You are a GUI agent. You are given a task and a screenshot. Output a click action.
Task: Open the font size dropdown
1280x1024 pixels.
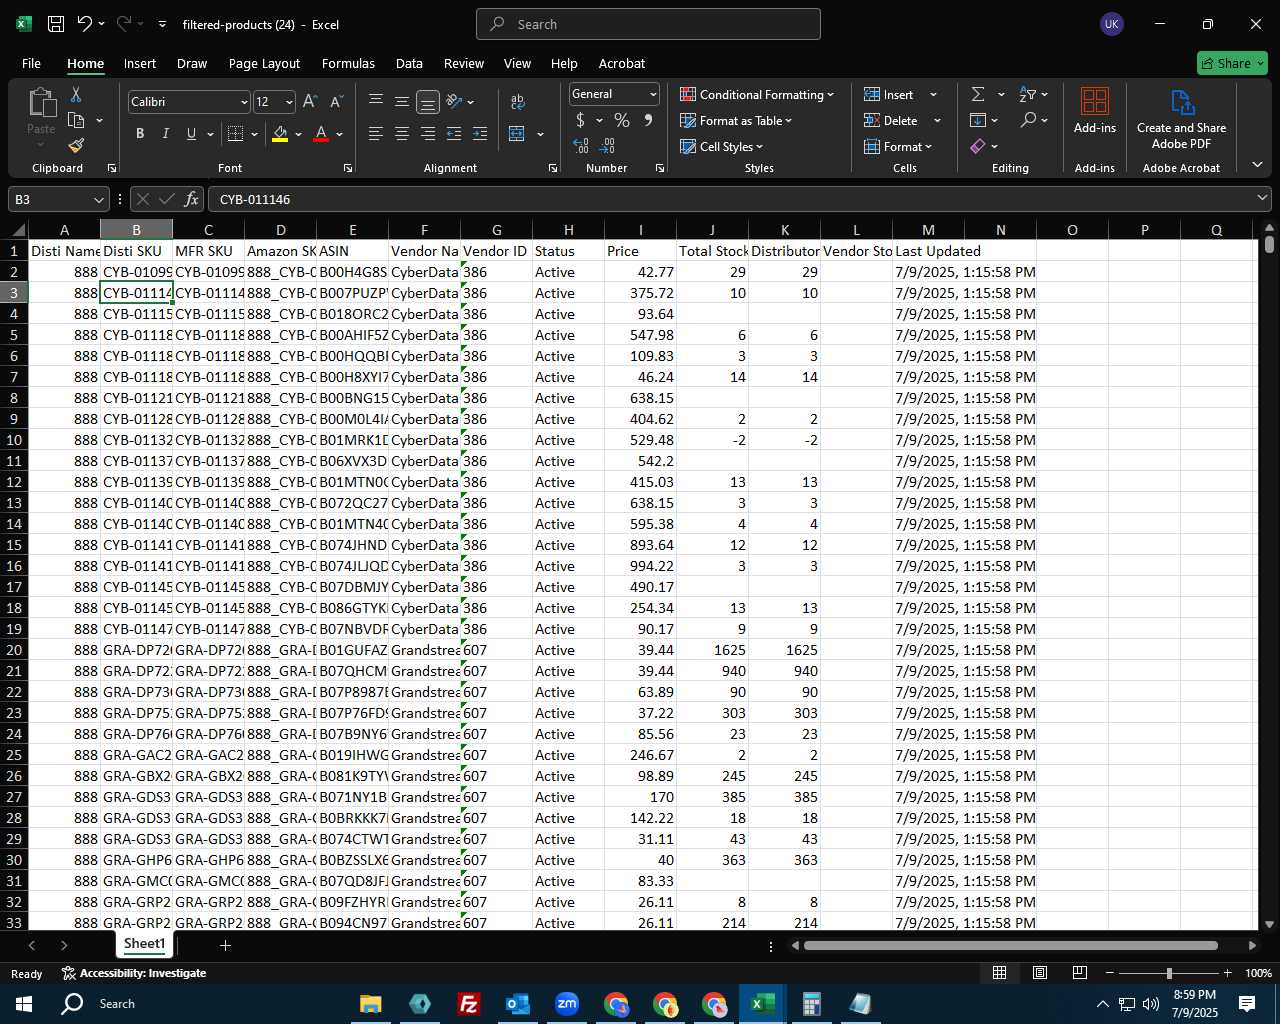pyautogui.click(x=289, y=102)
